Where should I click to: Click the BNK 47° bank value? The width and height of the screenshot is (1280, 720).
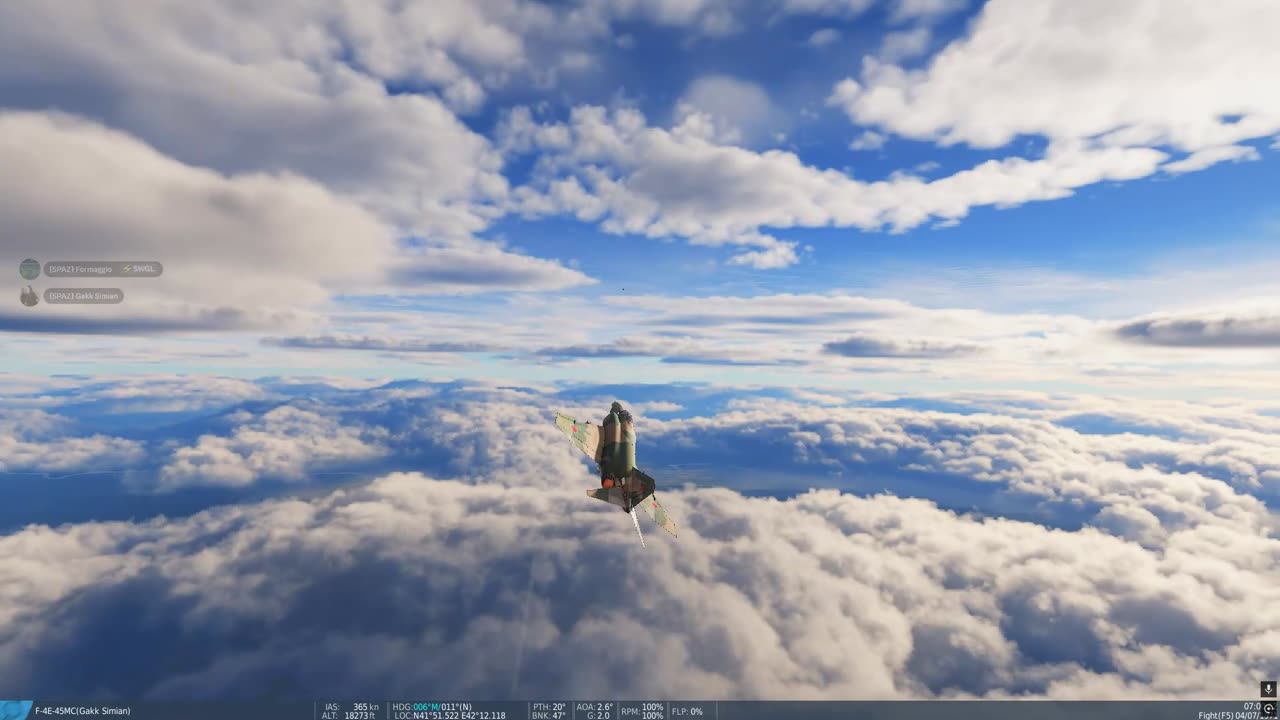click(549, 716)
